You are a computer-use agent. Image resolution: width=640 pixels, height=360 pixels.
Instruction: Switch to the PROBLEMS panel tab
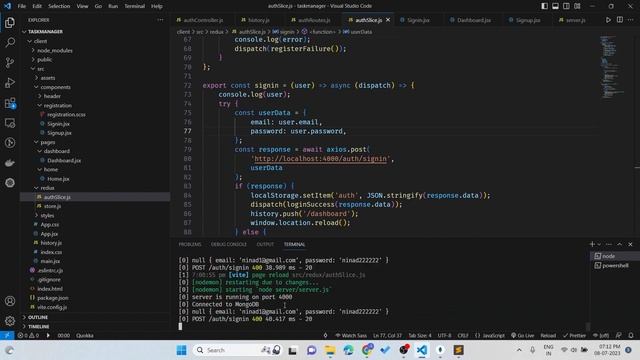pos(190,244)
